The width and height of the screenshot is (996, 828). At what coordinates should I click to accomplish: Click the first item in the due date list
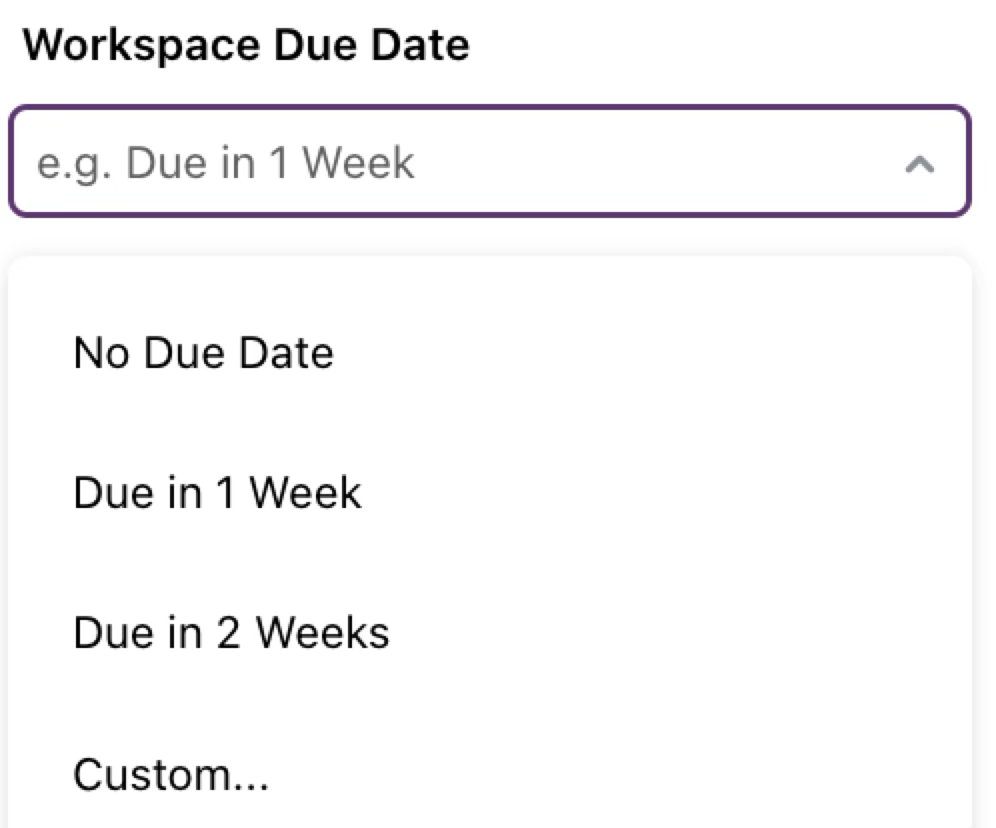203,353
